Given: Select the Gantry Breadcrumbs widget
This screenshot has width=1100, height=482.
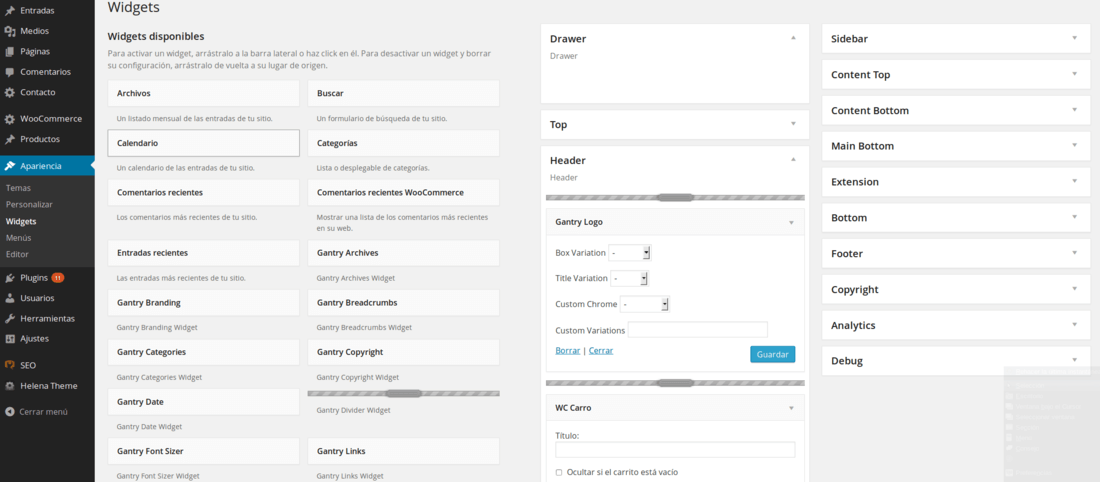Looking at the screenshot, I should pos(403,302).
